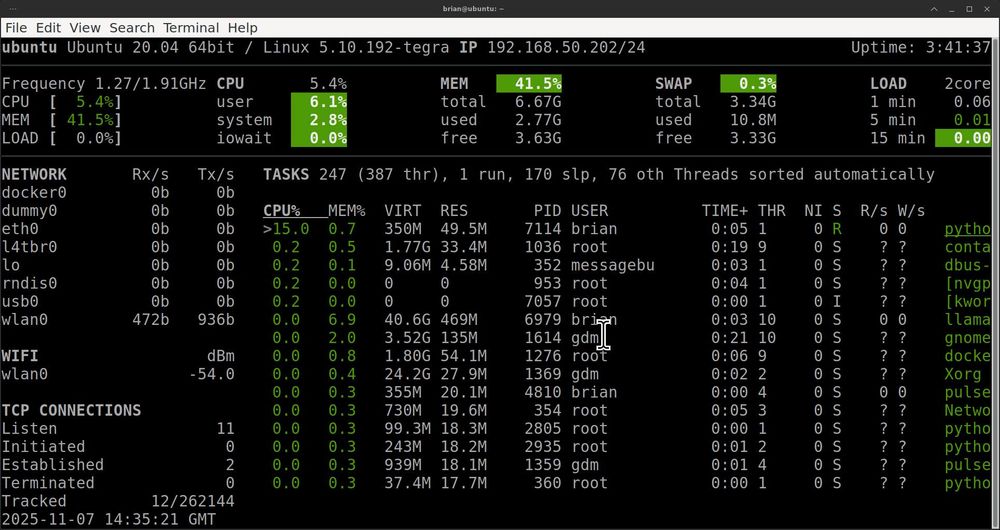
Task: Click the usb0 network interface
Action: 20,302
